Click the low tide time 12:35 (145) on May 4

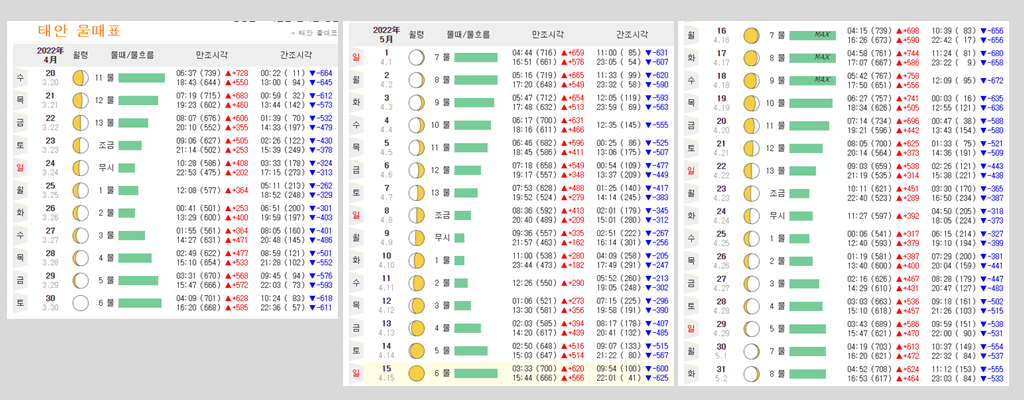coord(618,125)
